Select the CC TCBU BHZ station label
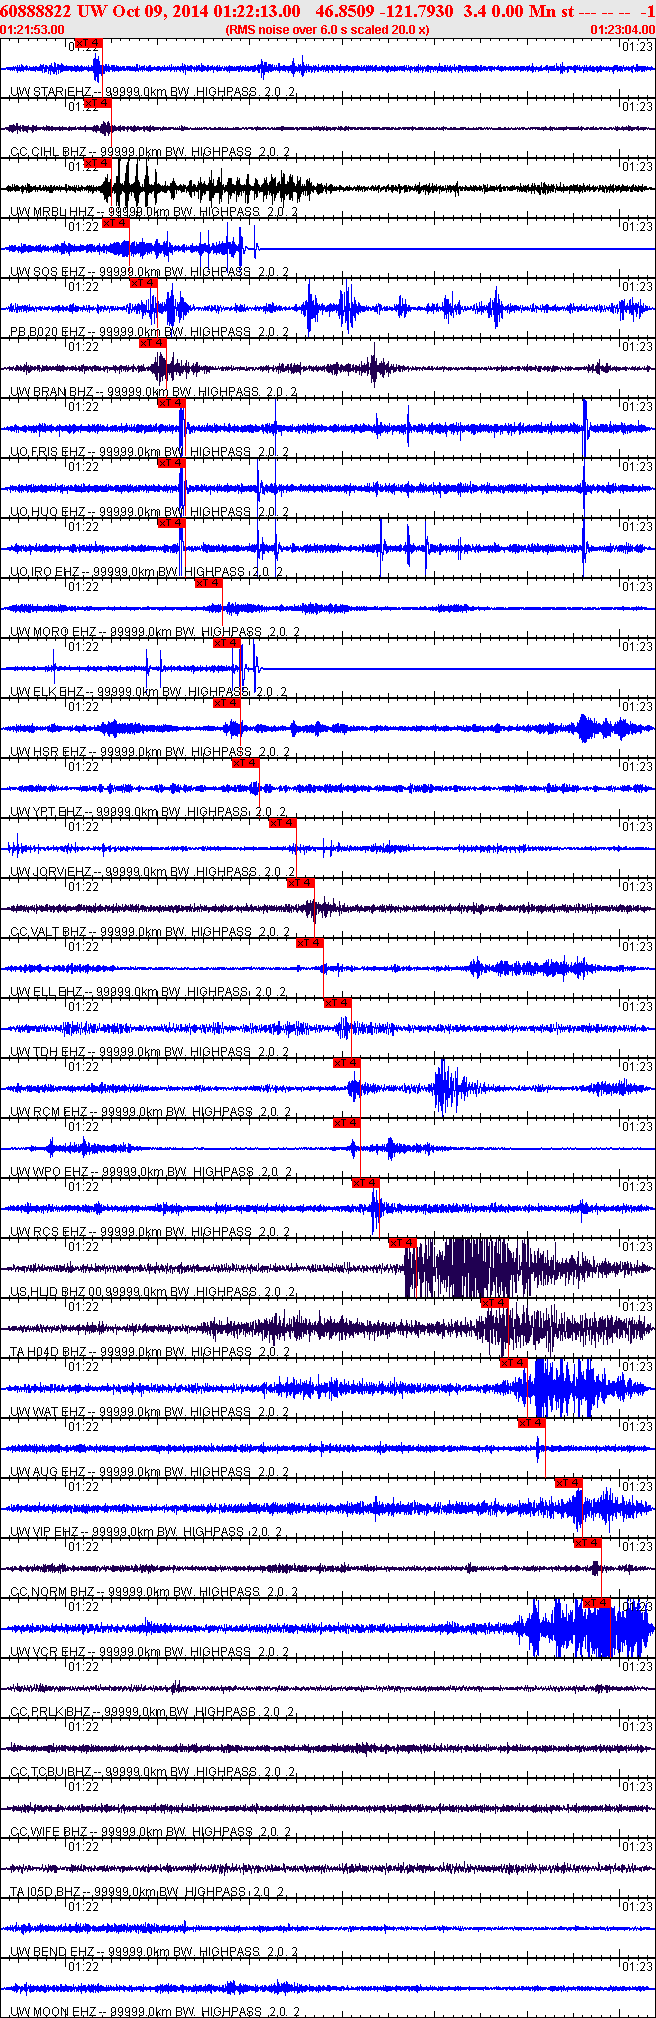656x2018 pixels. pos(51,1772)
